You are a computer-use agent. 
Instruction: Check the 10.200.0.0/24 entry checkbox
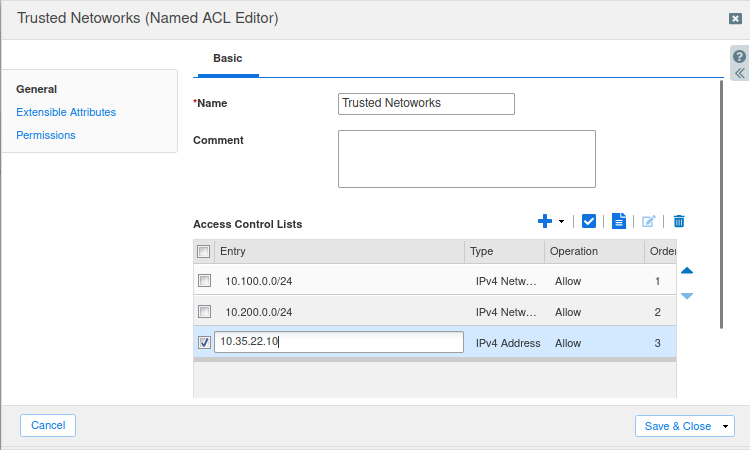coord(204,312)
